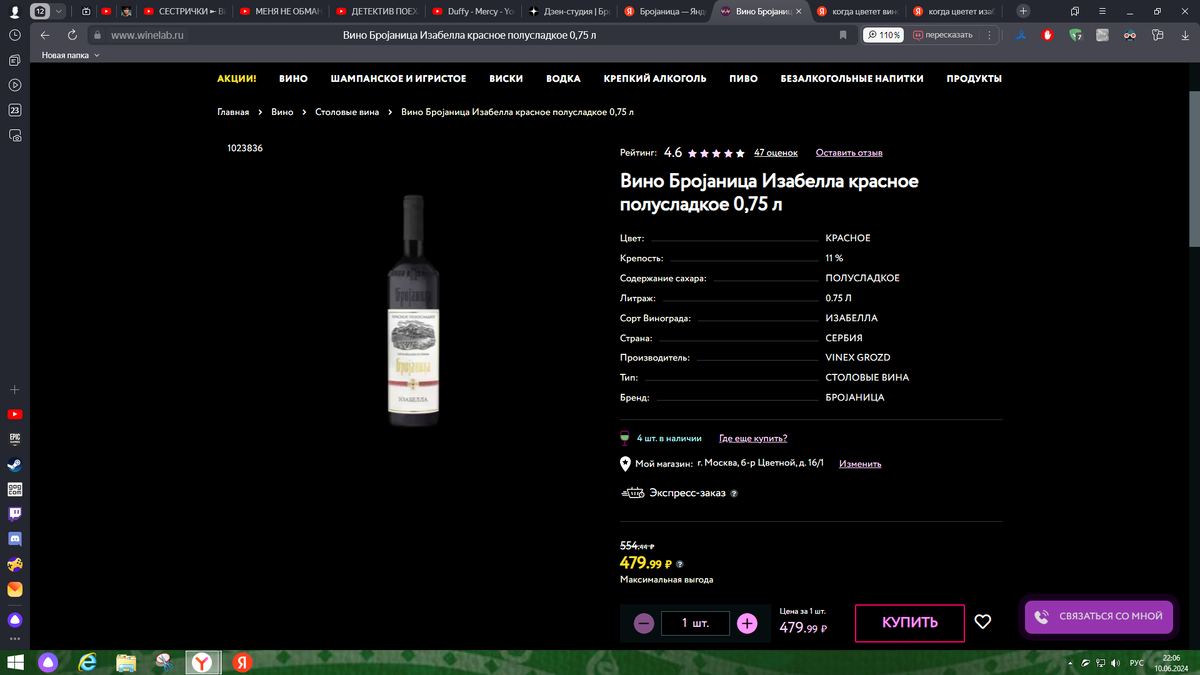Open the 'ВИСКИ' category
The image size is (1200, 675).
506,78
